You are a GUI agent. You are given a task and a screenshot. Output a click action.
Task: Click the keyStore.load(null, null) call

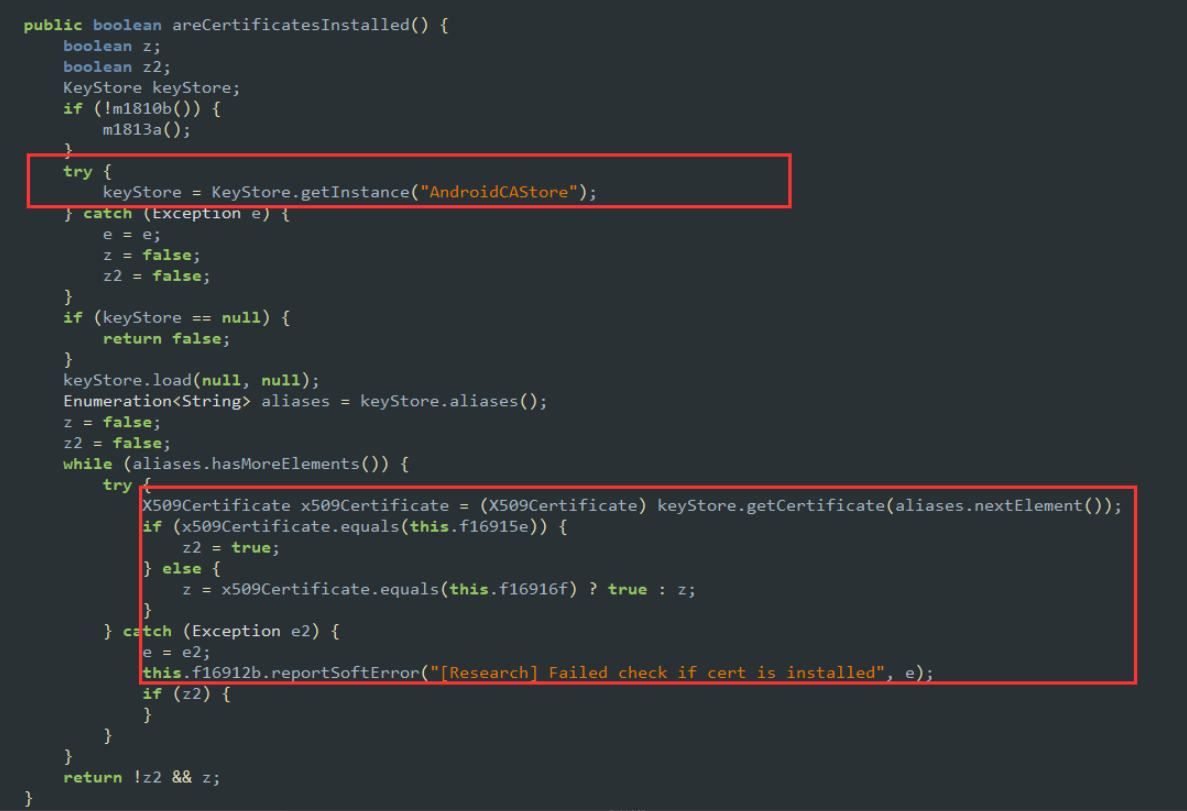click(186, 380)
